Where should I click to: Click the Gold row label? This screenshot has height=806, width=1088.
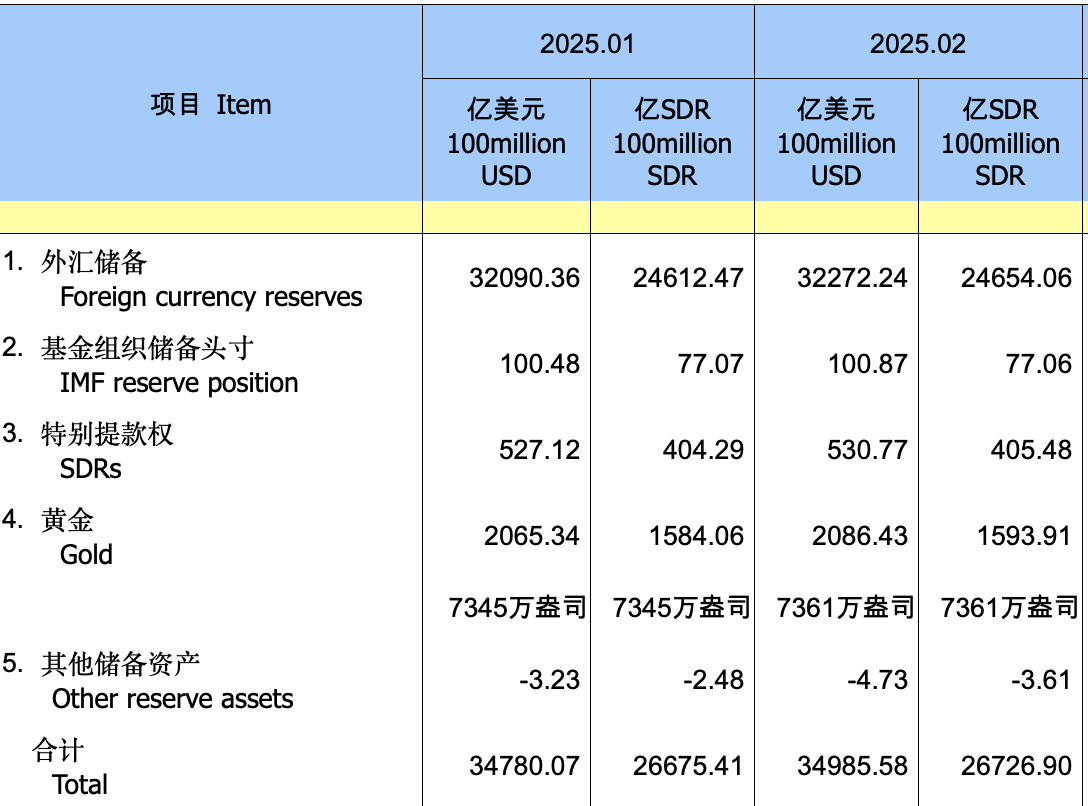click(x=86, y=555)
